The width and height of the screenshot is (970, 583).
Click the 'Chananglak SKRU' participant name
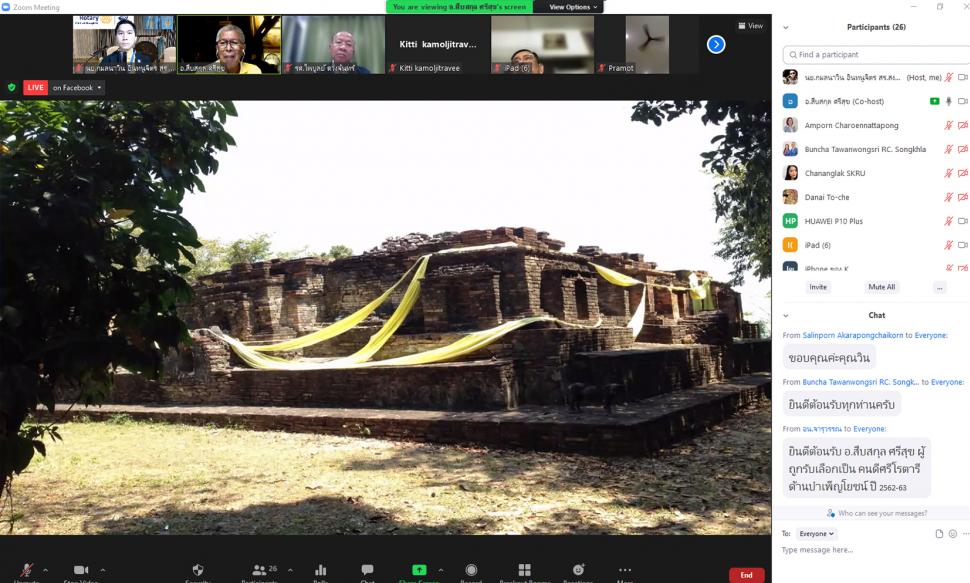coord(835,173)
